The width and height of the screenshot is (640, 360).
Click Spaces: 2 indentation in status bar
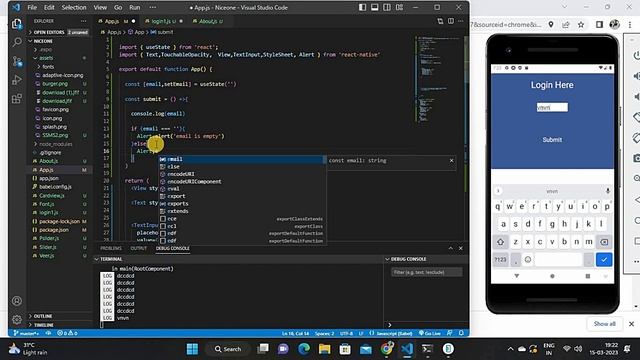324,333
